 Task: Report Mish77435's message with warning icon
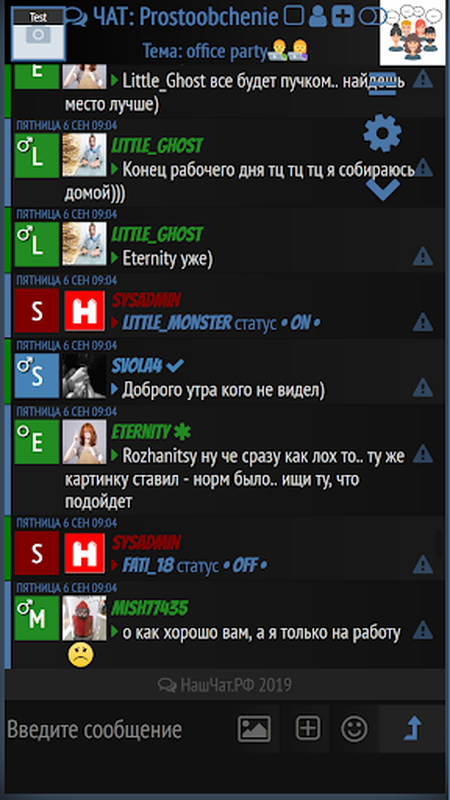(423, 630)
